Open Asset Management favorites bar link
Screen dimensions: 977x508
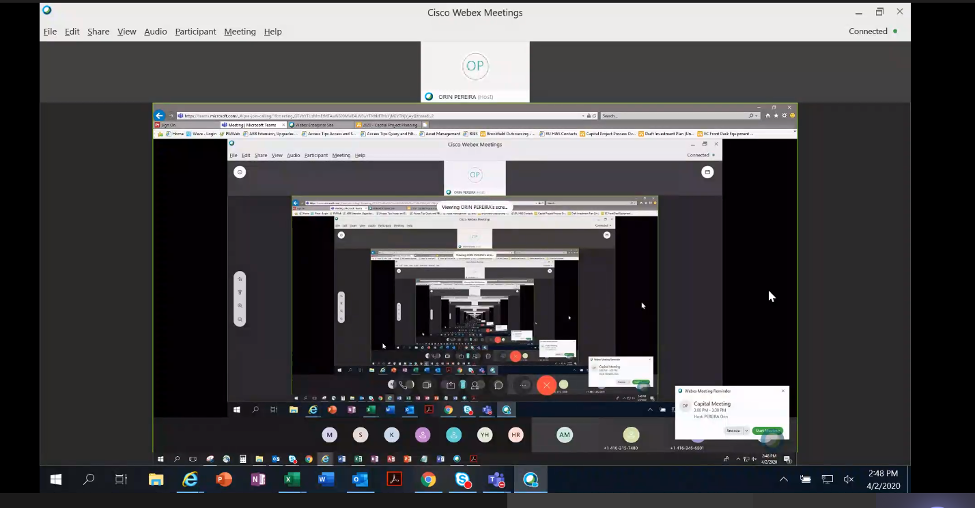pyautogui.click(x=440, y=133)
